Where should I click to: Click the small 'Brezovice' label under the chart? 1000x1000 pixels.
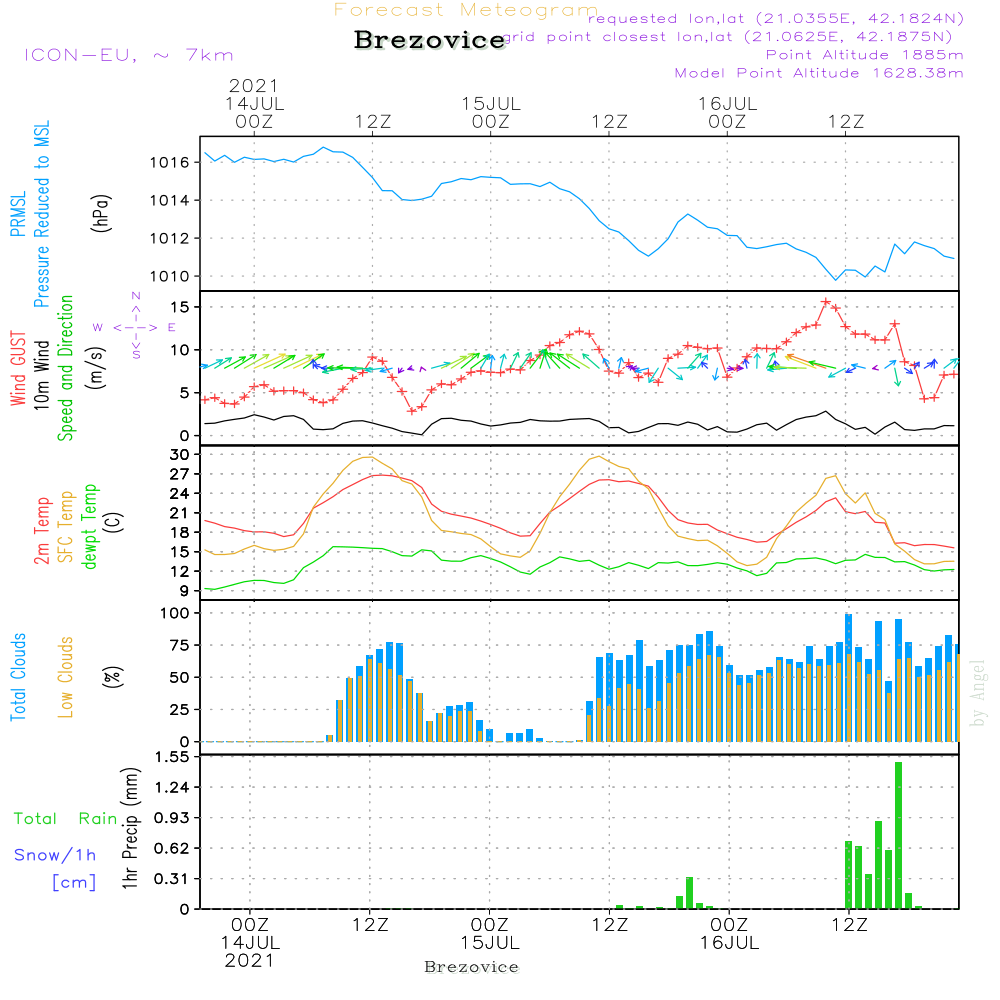click(471, 967)
